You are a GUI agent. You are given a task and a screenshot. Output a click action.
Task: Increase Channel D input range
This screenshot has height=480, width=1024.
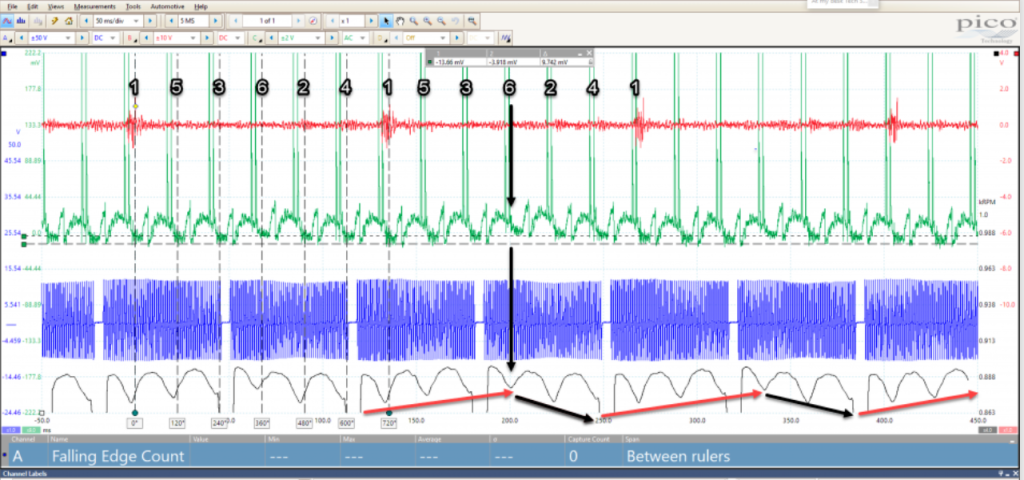coord(456,38)
